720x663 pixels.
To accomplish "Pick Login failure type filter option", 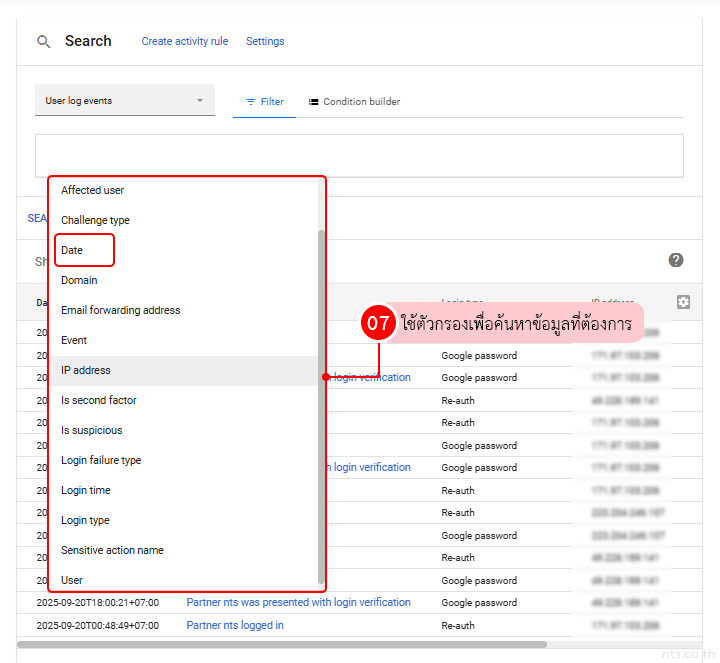I will pyautogui.click(x=101, y=460).
